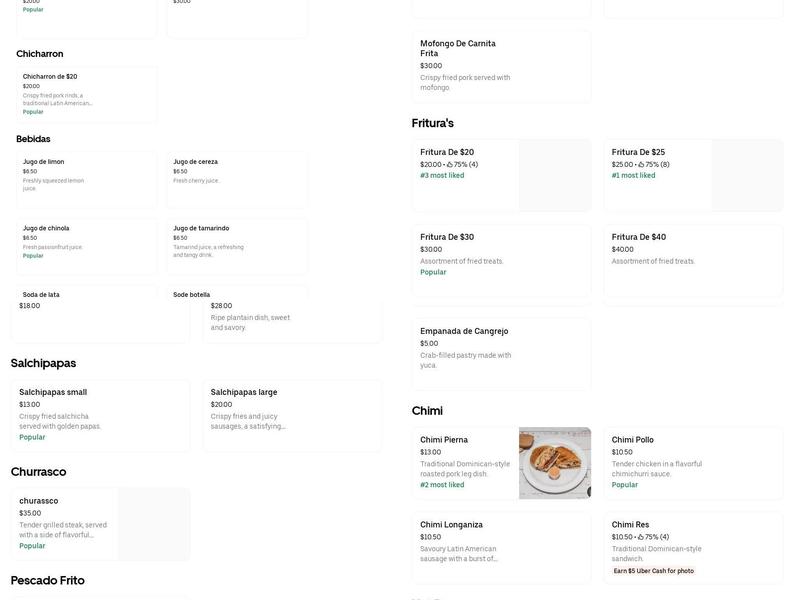
Task: Click the '#1 most liked' label on Fritura De $25
Action: (634, 173)
